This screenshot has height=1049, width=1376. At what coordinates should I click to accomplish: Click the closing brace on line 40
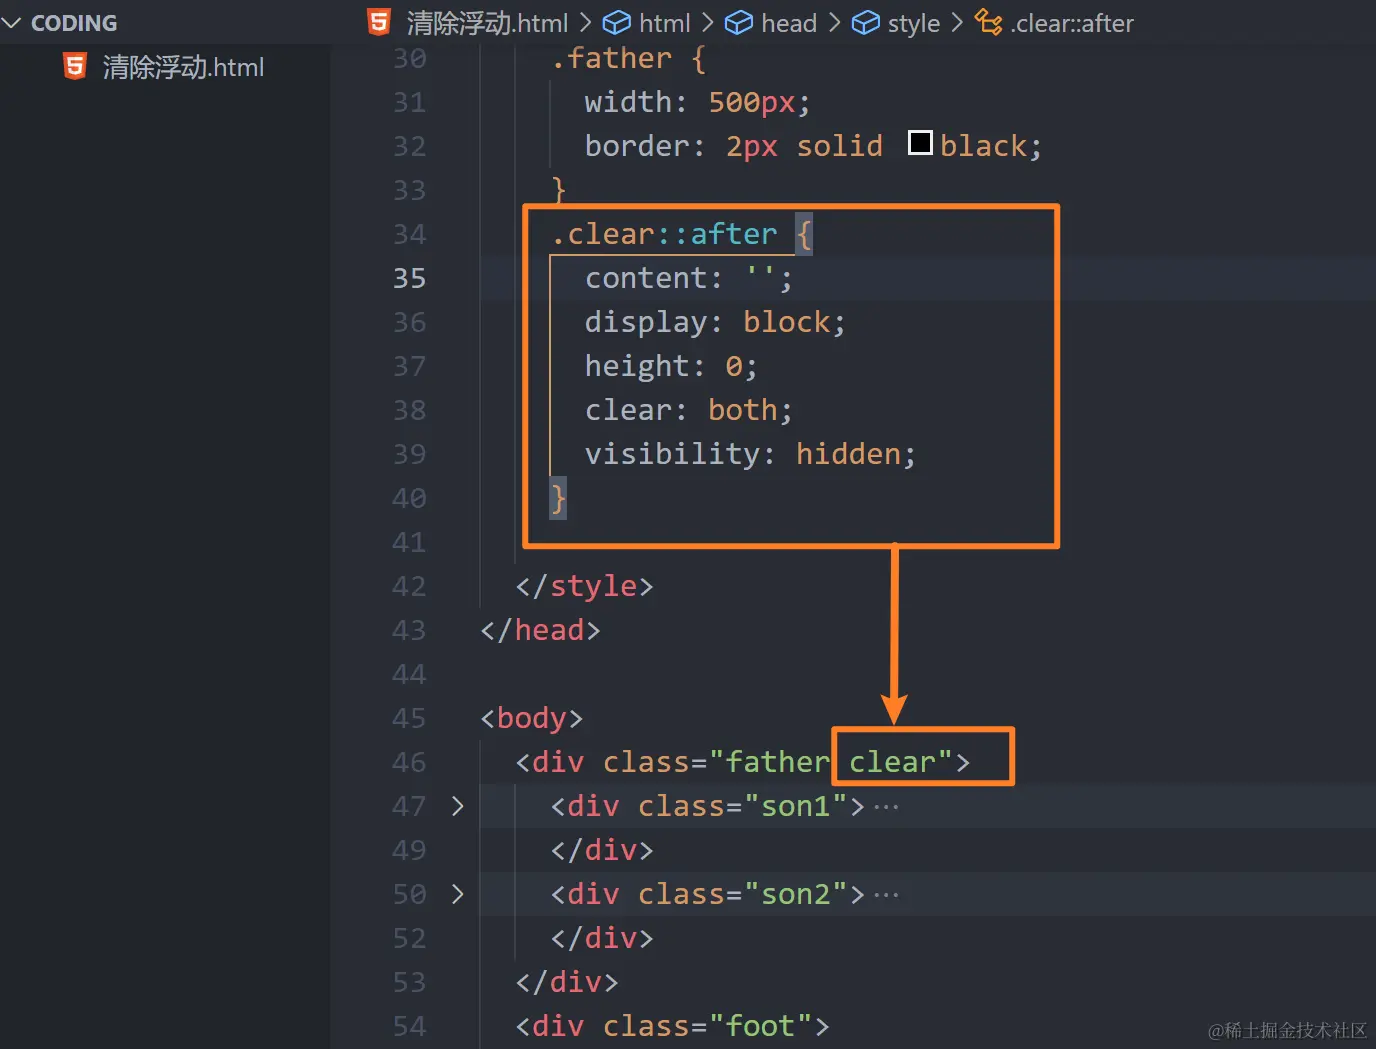558,498
